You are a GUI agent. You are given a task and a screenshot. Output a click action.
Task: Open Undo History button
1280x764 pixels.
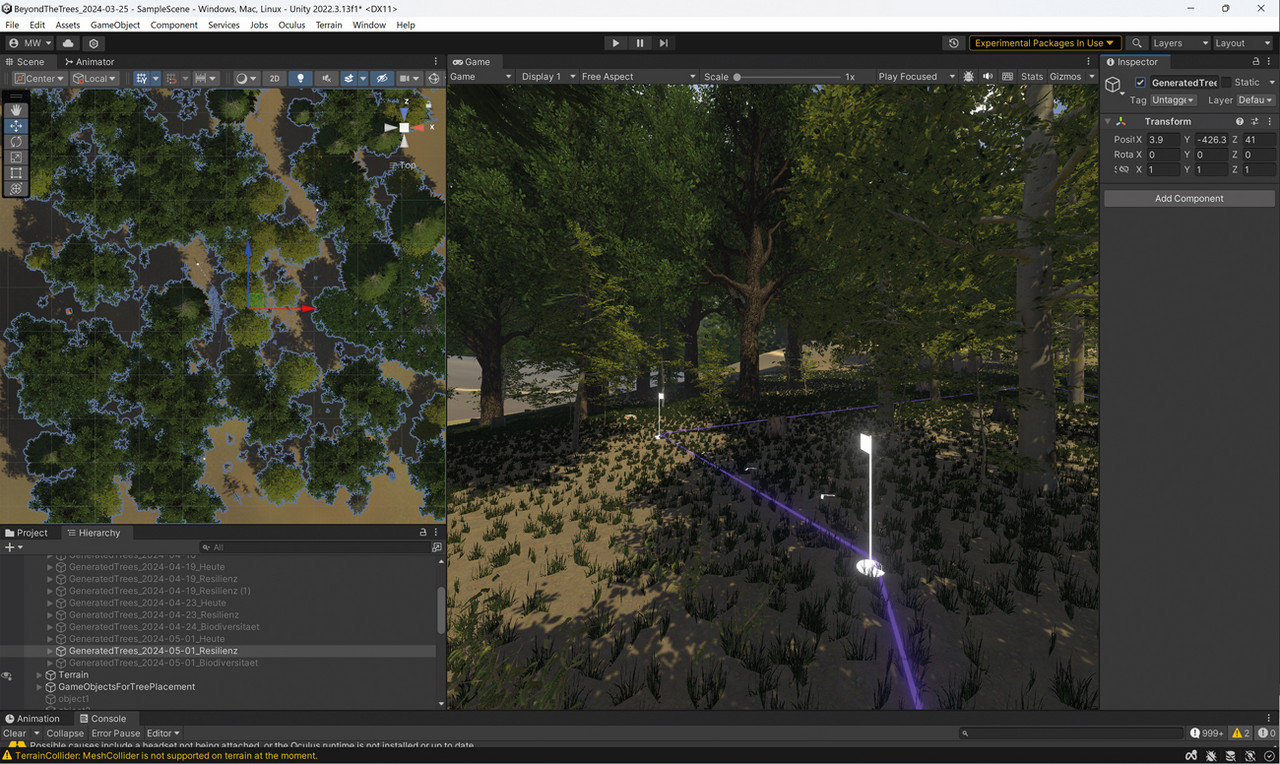point(953,43)
